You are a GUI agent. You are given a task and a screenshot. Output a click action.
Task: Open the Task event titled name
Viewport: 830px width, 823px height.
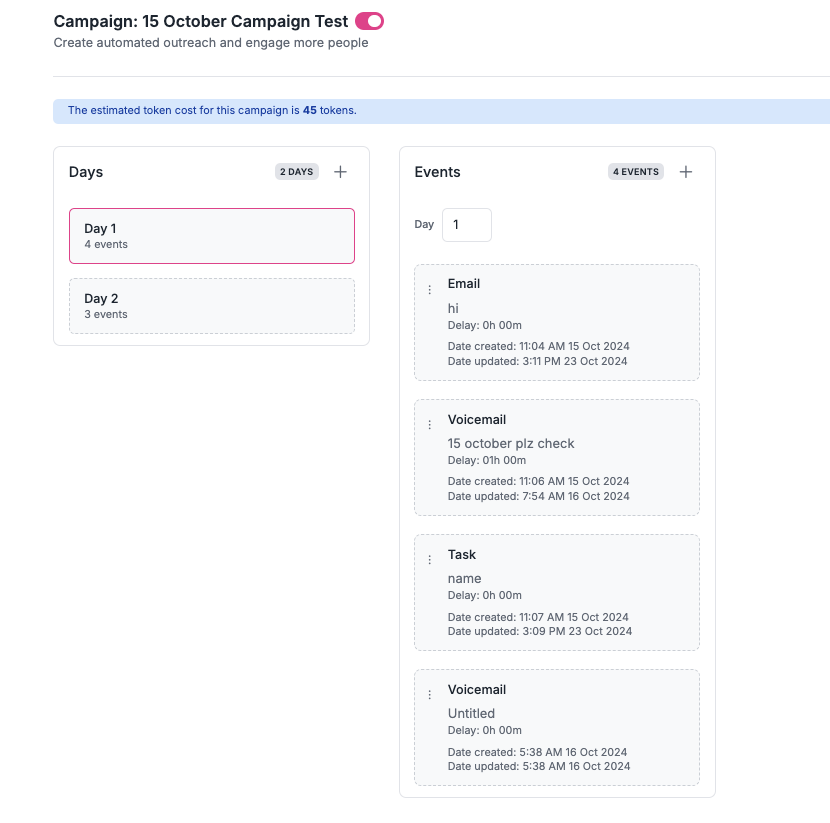[557, 592]
